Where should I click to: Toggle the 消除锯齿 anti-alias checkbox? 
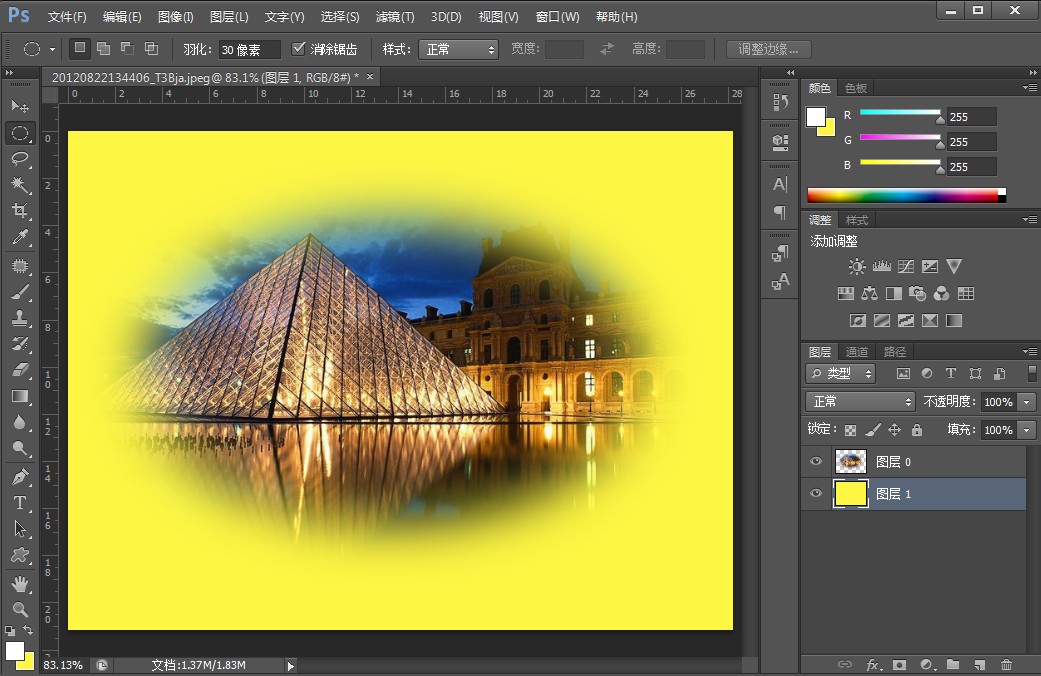click(x=299, y=49)
